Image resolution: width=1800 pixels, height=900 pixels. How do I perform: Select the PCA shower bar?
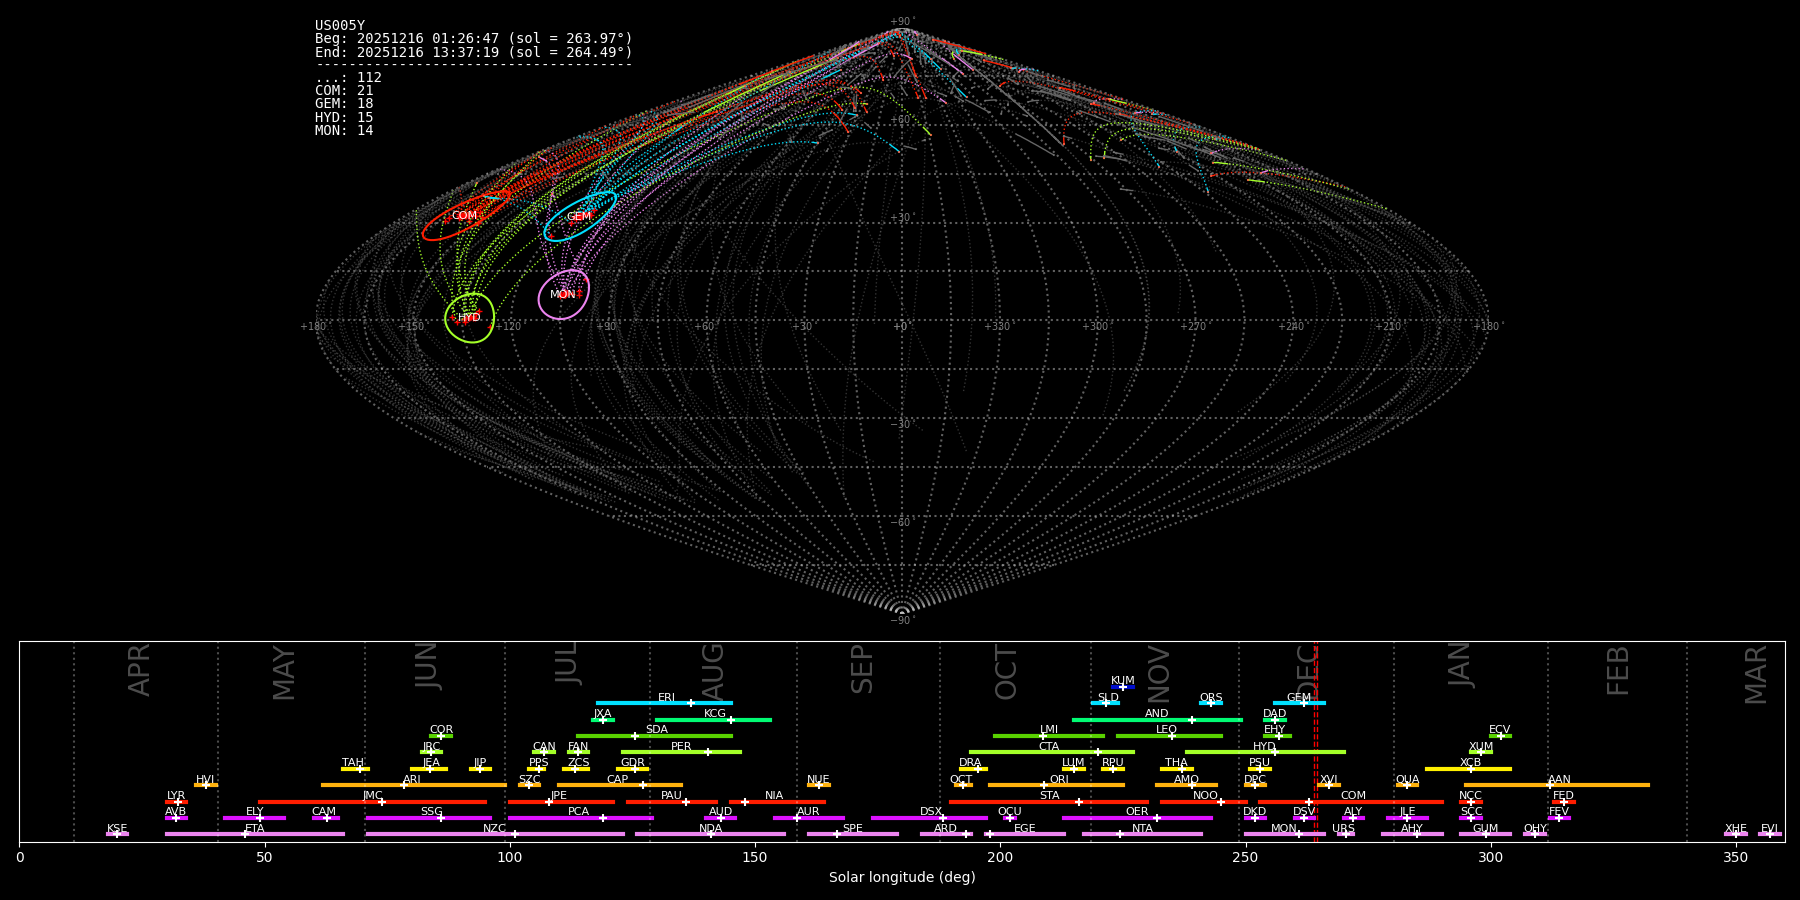580,818
